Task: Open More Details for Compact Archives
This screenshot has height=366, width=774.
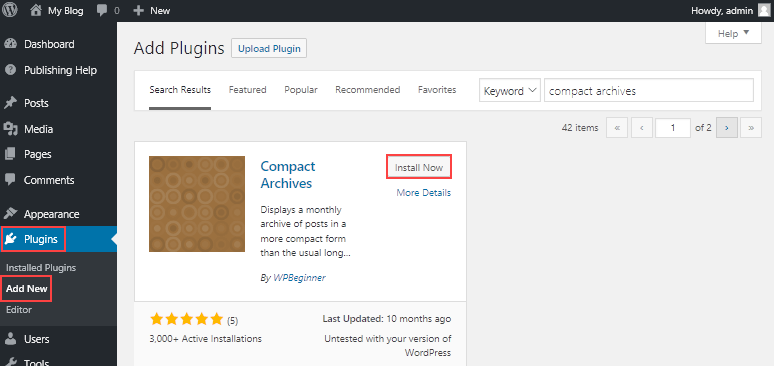Action: [424, 193]
